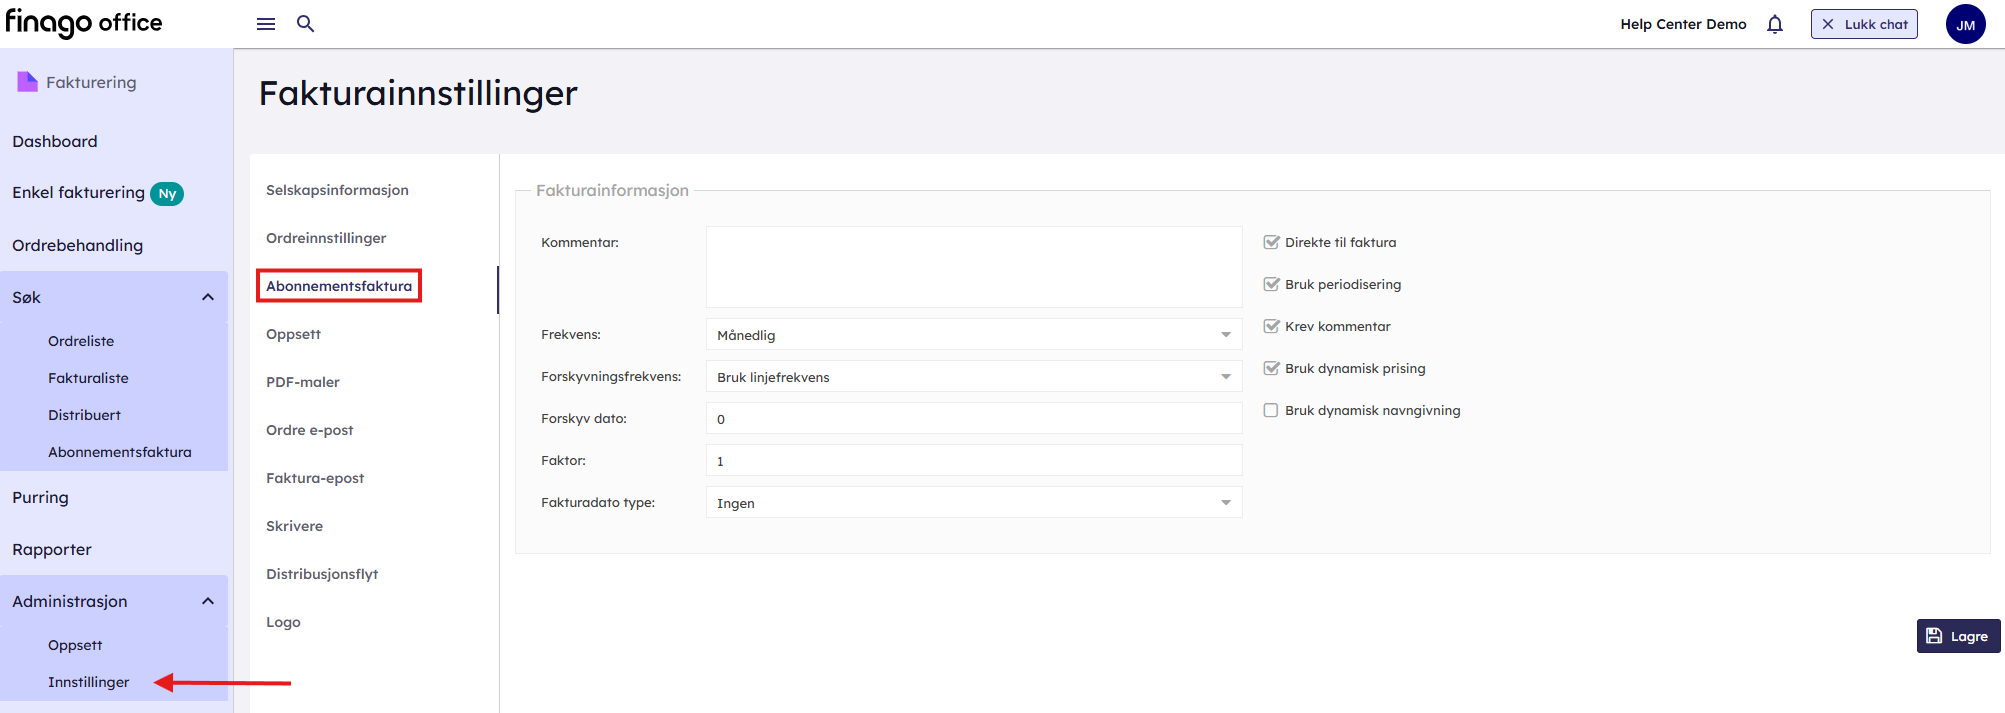The height and width of the screenshot is (713, 2005).
Task: Click the search magnifier icon
Action: pos(306,24)
